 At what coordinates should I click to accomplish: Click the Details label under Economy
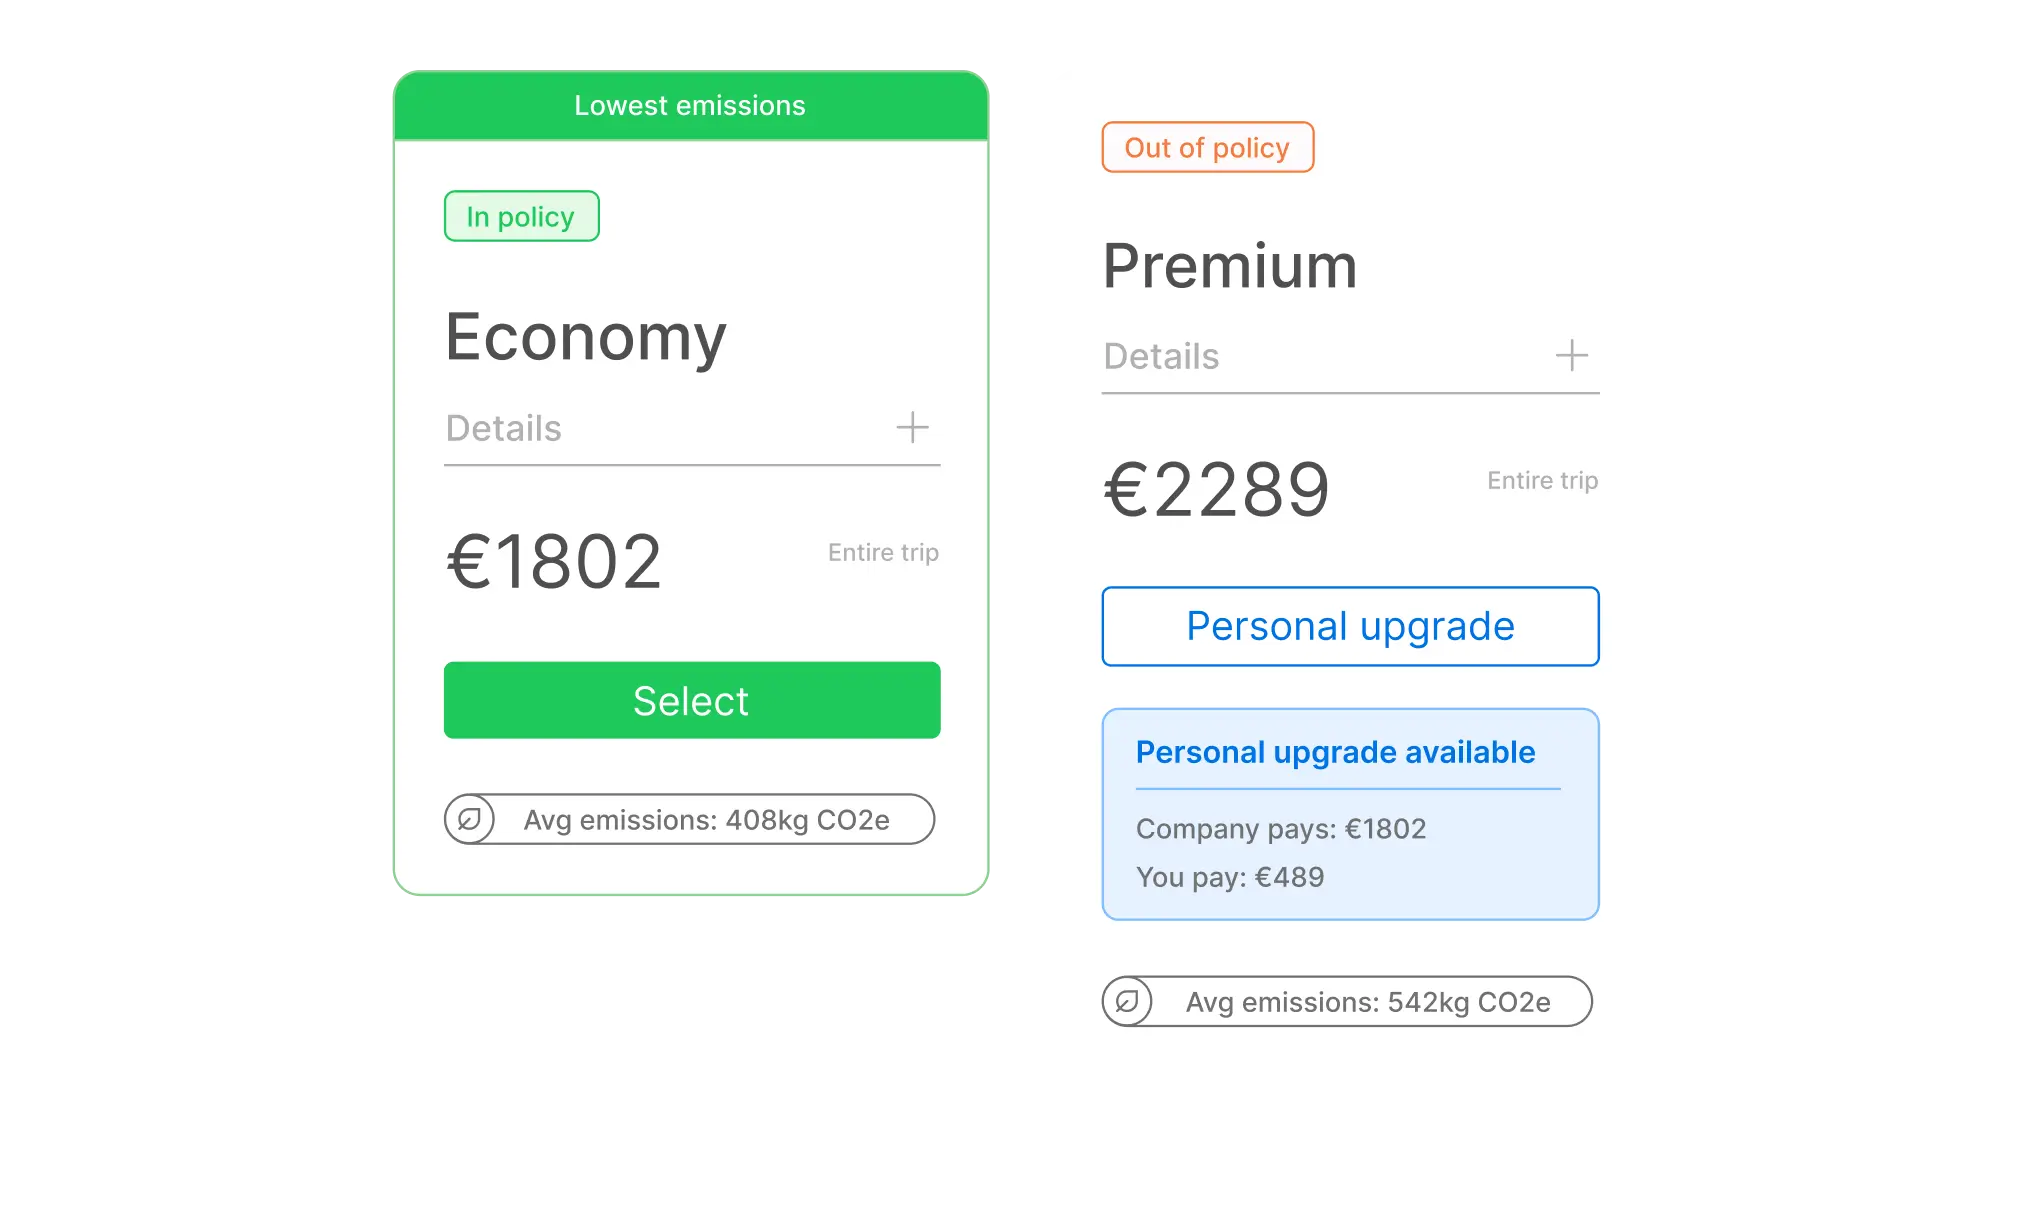point(504,428)
